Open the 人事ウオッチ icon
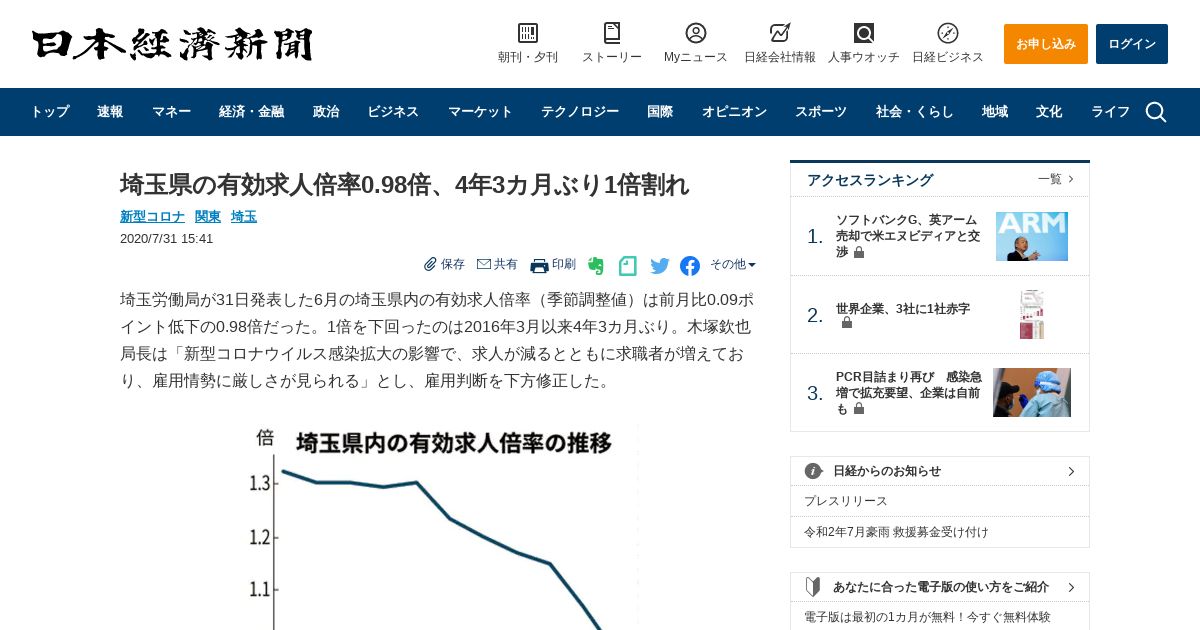The height and width of the screenshot is (630, 1200). 864,33
